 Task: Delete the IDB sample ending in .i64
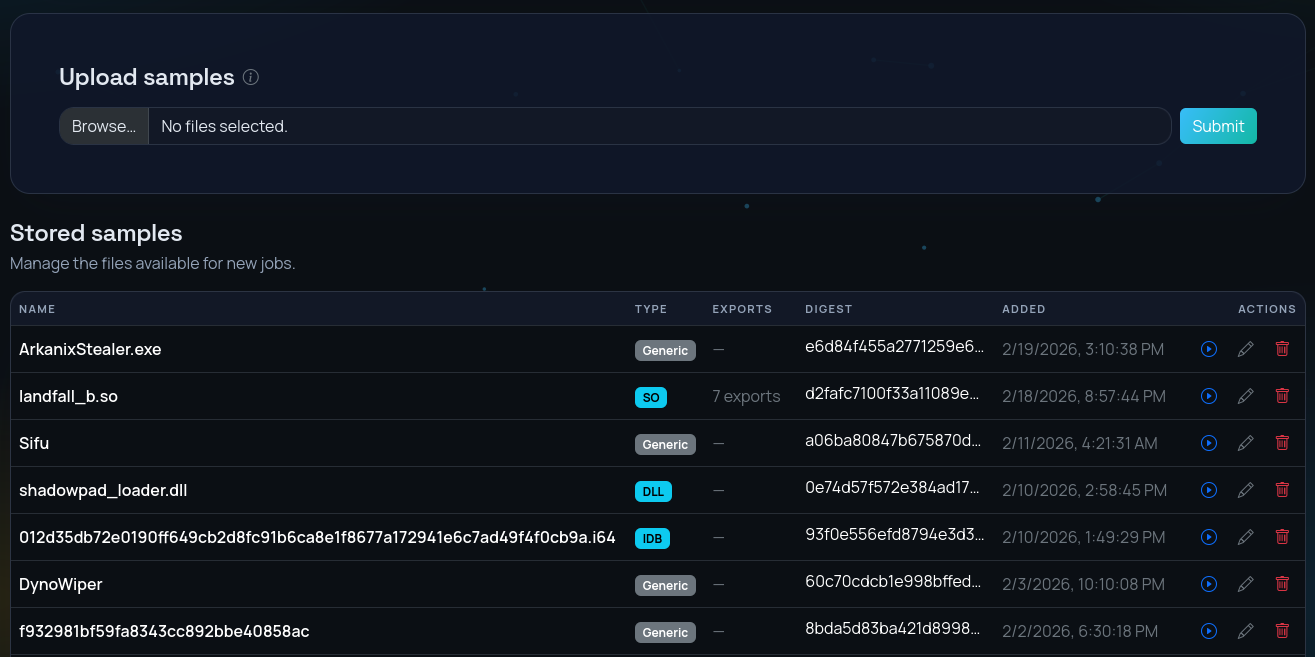click(x=1282, y=537)
